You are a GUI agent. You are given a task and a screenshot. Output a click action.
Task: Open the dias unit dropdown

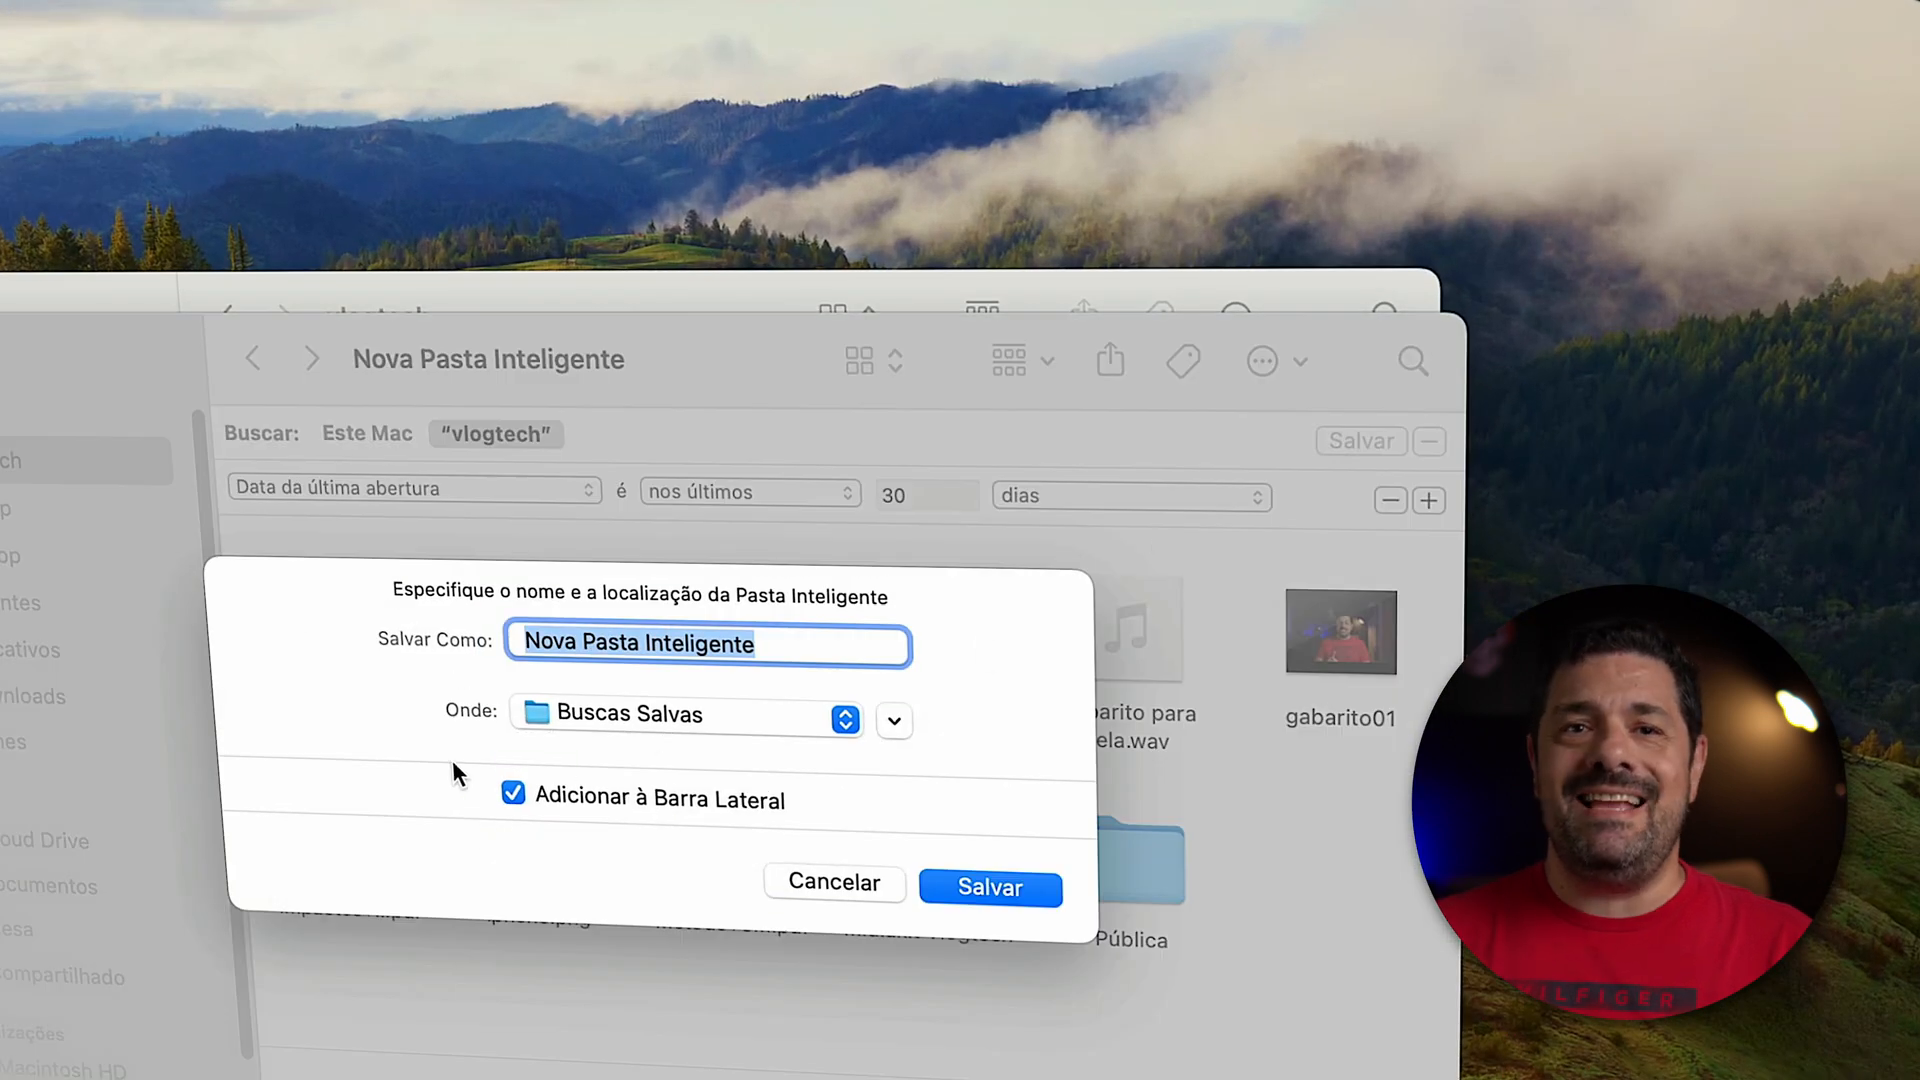(x=1132, y=496)
